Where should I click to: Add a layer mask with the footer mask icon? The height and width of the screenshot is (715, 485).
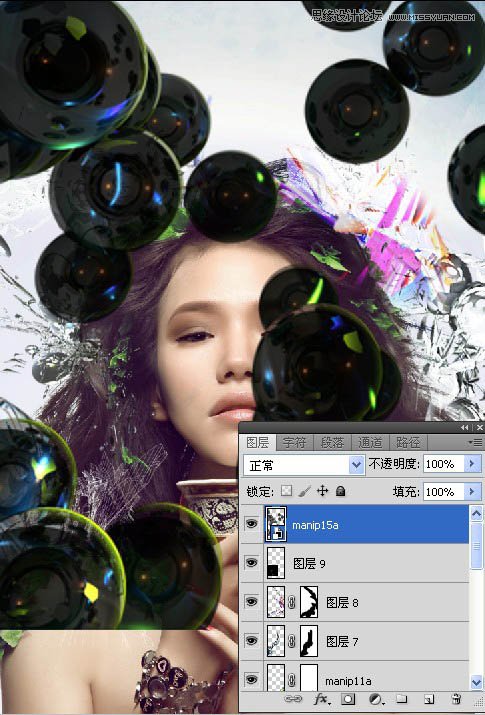click(x=348, y=699)
